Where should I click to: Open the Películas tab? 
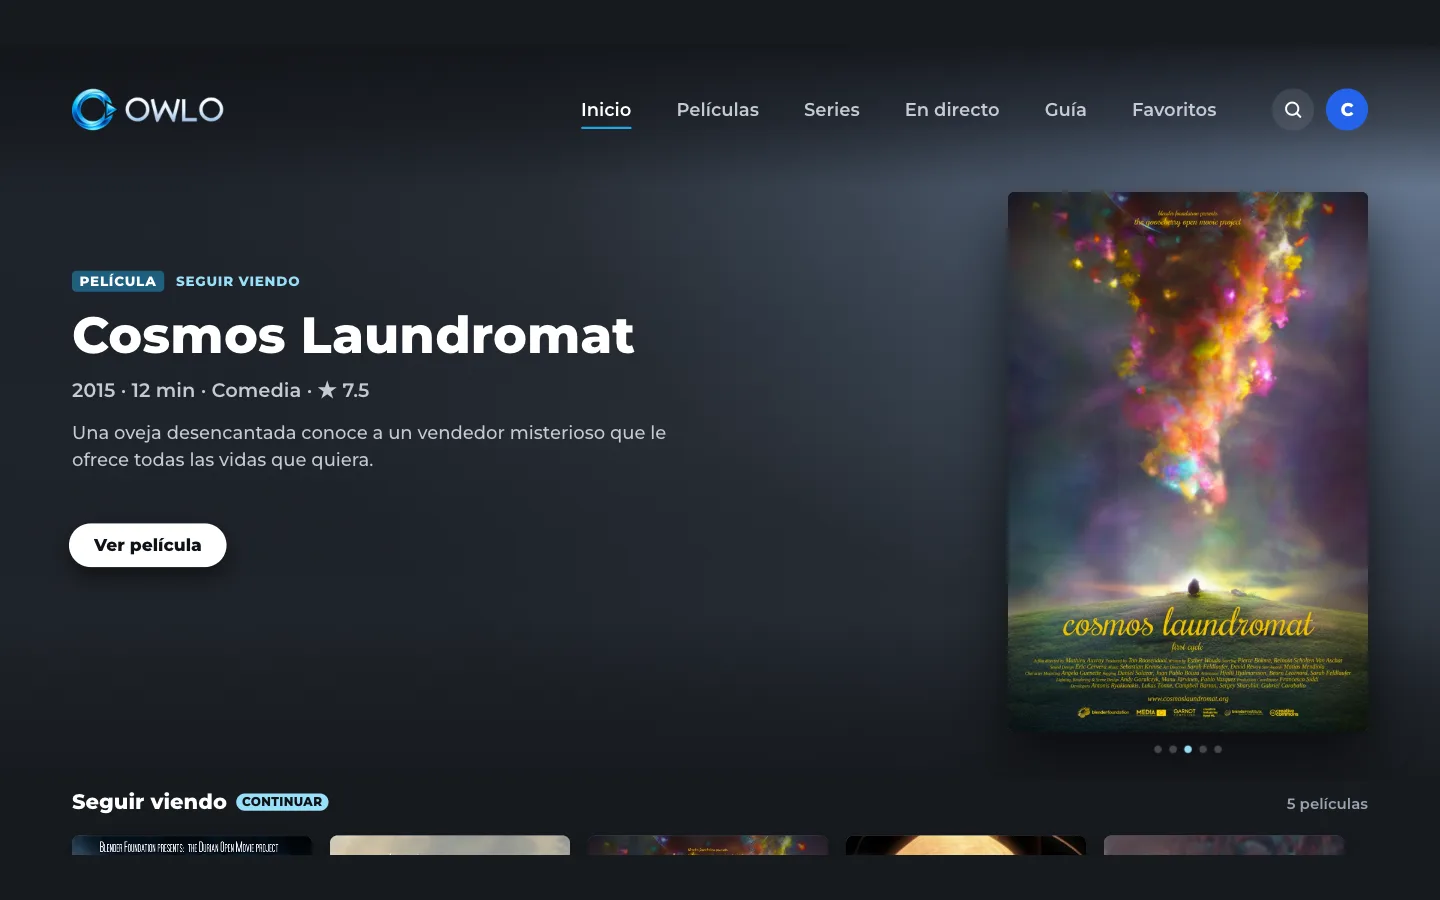pos(718,110)
